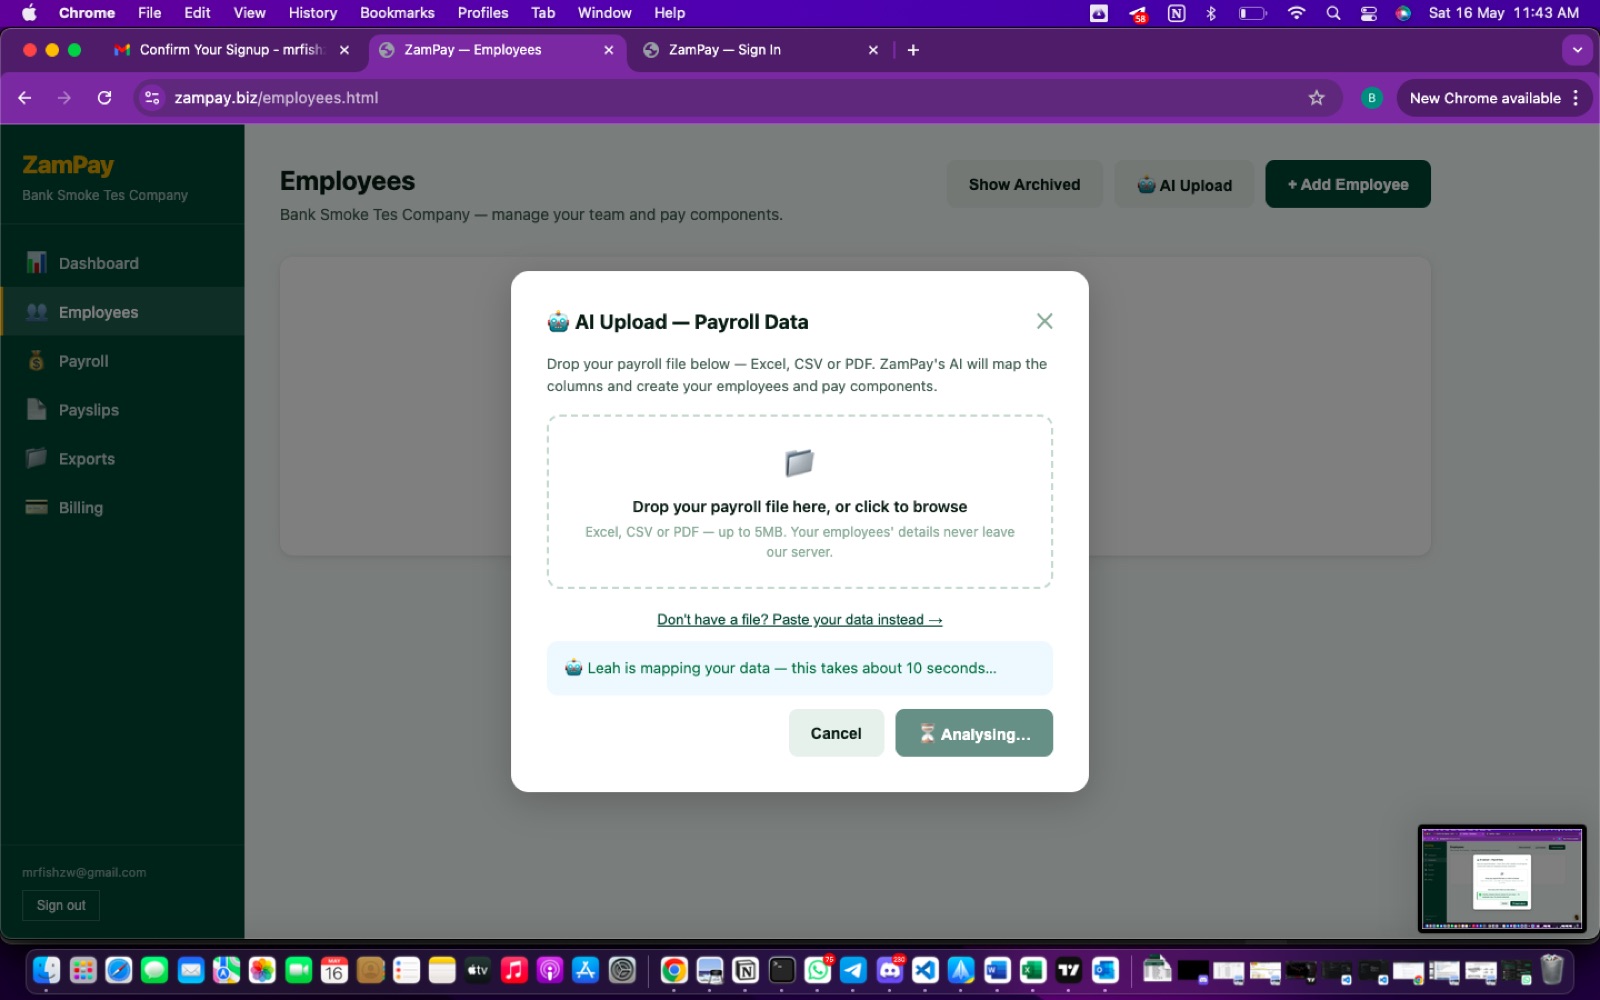Click the screenshot preview thumbnail
This screenshot has width=1600, height=1000.
pyautogui.click(x=1502, y=879)
